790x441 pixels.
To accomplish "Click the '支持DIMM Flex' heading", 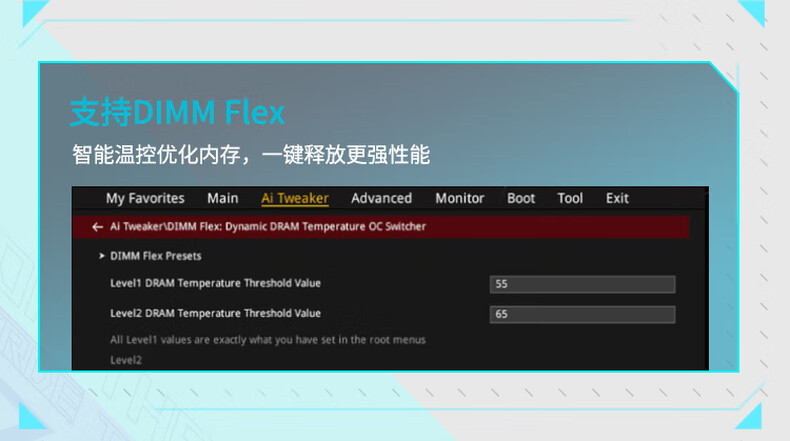I will (177, 112).
